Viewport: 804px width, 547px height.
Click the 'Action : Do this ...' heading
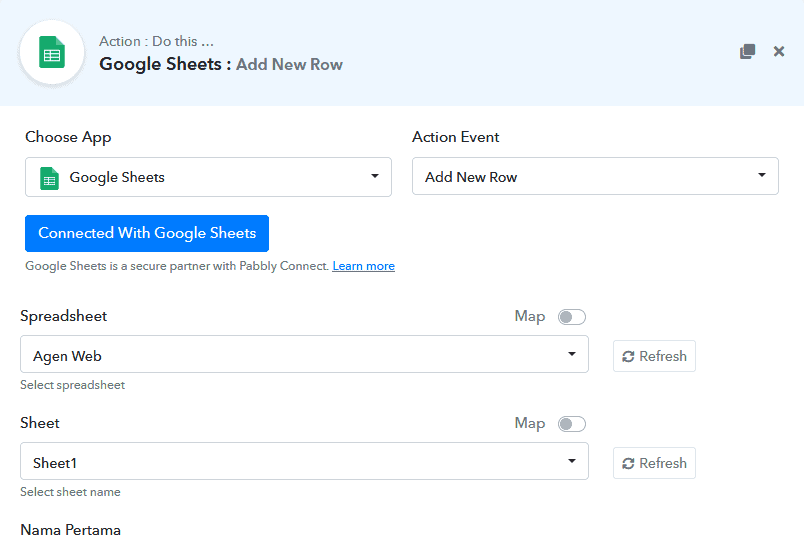(156, 41)
